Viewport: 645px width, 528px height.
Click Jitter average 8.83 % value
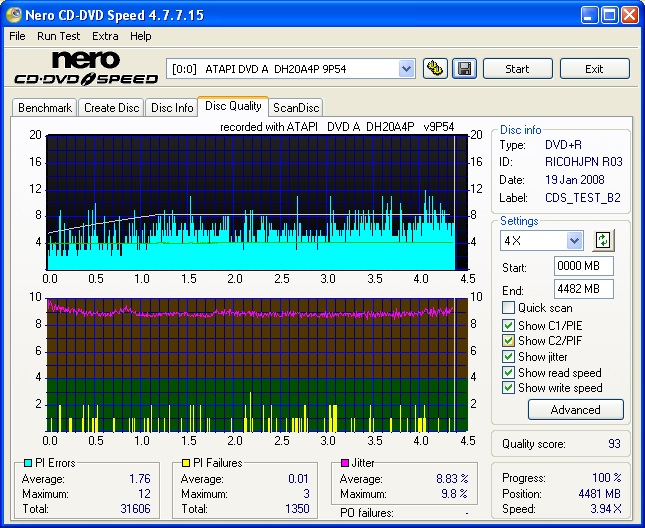coord(452,479)
